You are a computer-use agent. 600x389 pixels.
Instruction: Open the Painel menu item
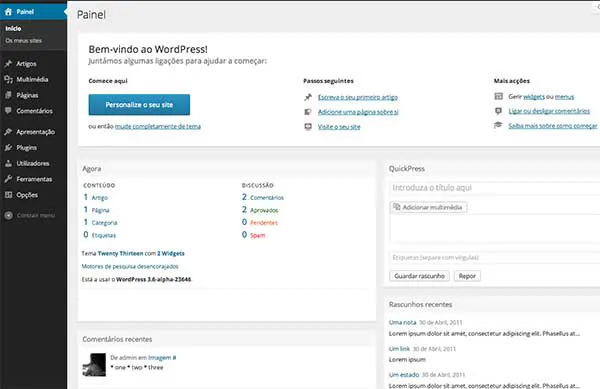[33, 12]
